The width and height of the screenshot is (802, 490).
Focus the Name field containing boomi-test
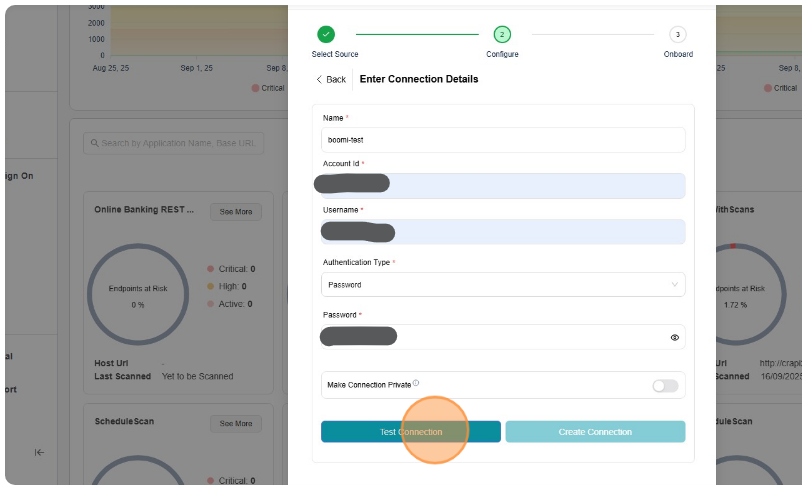point(503,140)
